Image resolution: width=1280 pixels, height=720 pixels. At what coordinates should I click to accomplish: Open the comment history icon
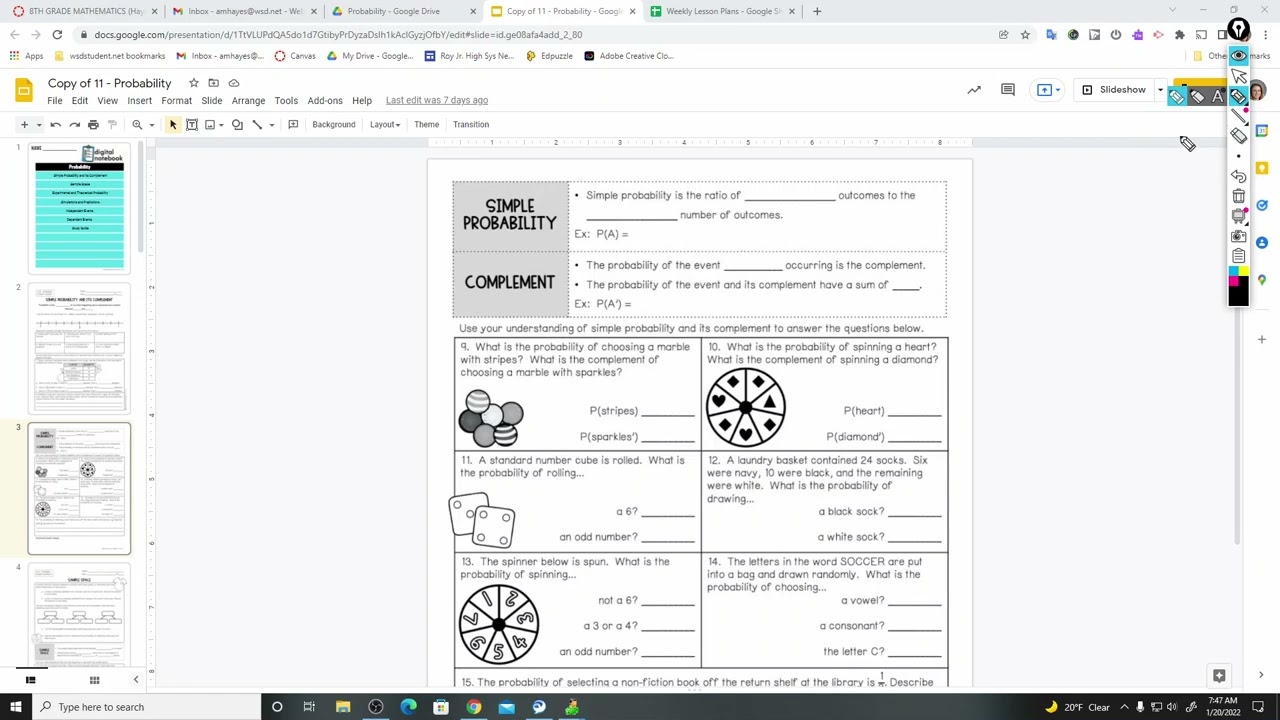(x=1008, y=90)
